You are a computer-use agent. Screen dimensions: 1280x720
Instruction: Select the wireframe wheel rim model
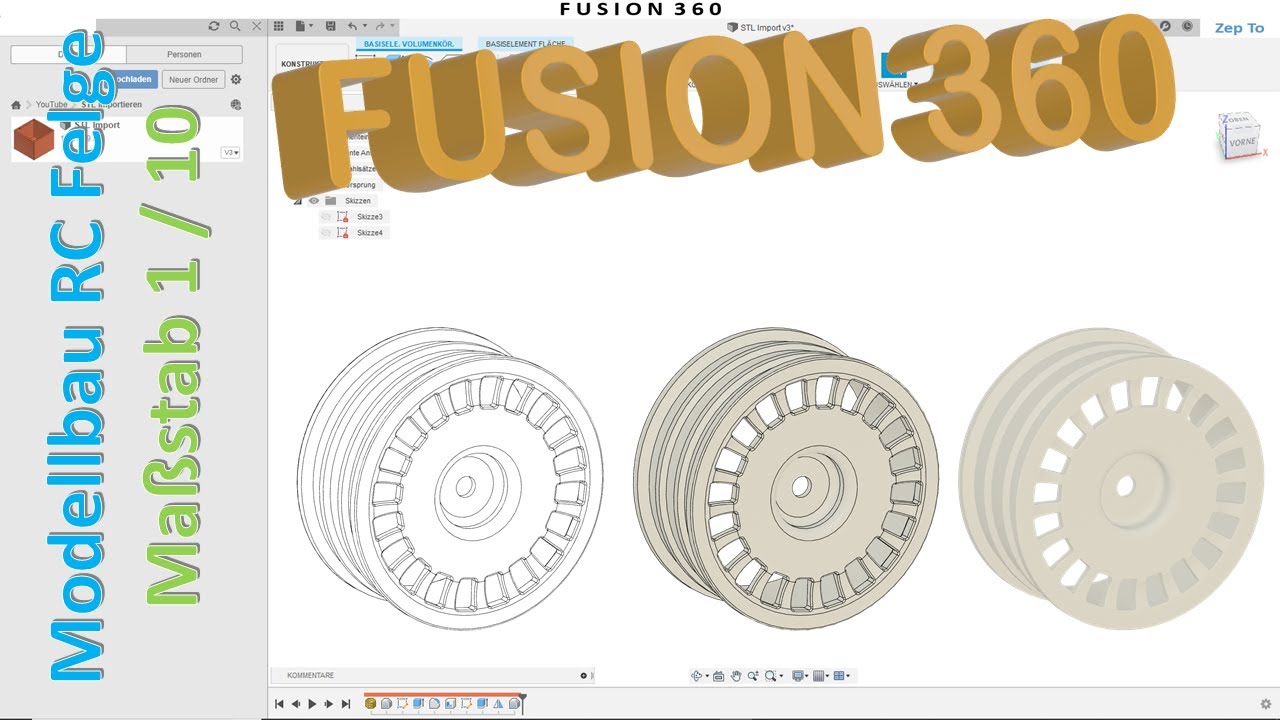coord(450,479)
